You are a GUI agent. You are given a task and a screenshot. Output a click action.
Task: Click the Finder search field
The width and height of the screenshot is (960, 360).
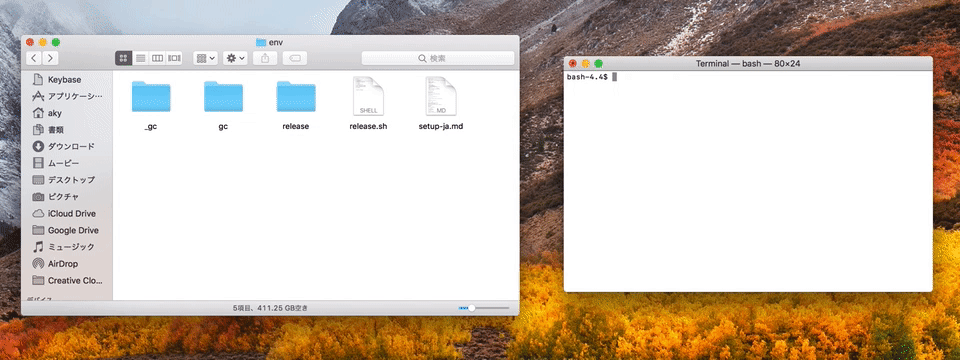(x=437, y=58)
